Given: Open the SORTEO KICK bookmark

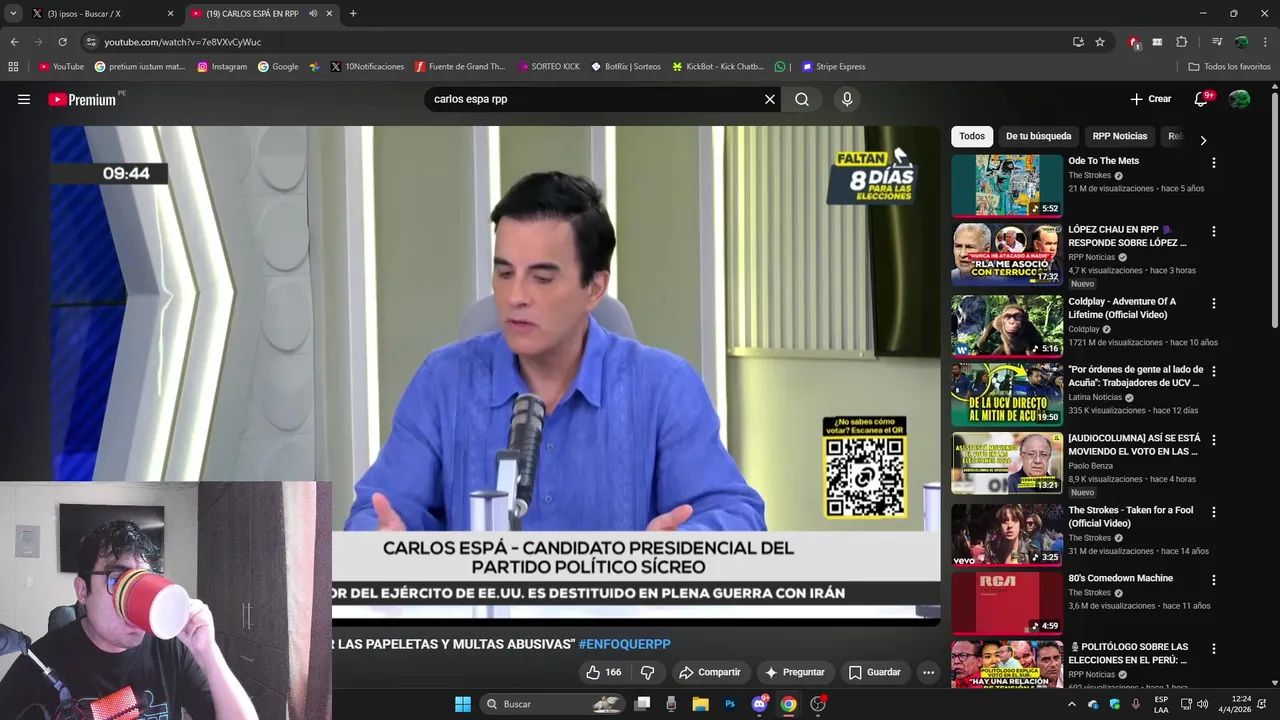Looking at the screenshot, I should click(549, 67).
